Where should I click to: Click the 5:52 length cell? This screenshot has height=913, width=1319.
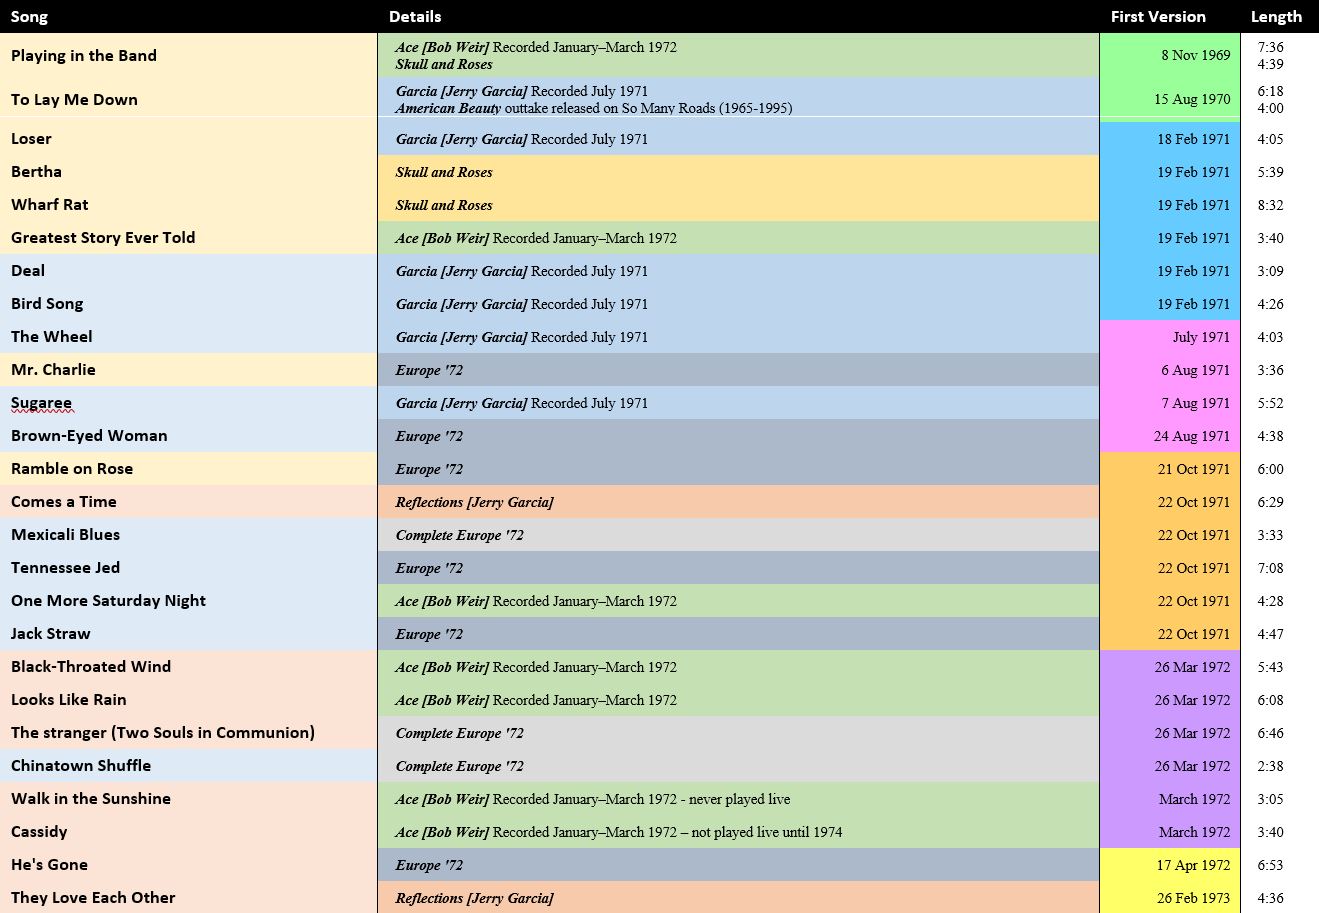(1279, 402)
